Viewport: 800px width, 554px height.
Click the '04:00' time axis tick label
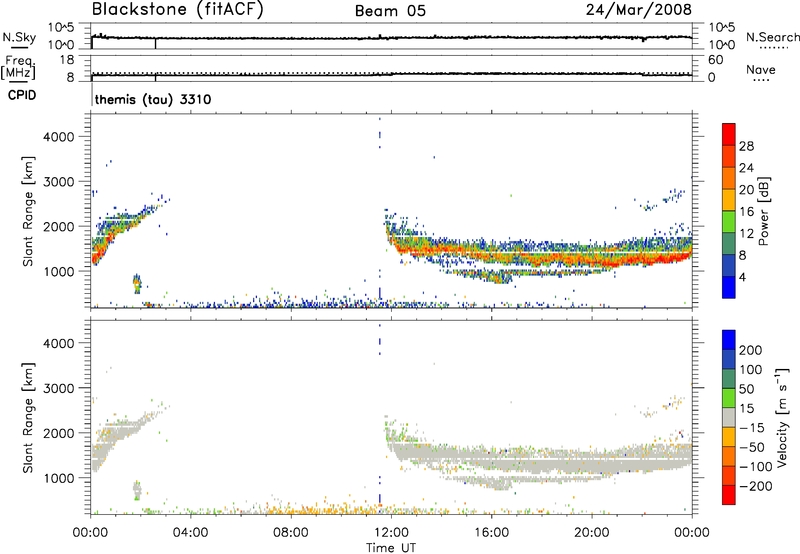[190, 533]
